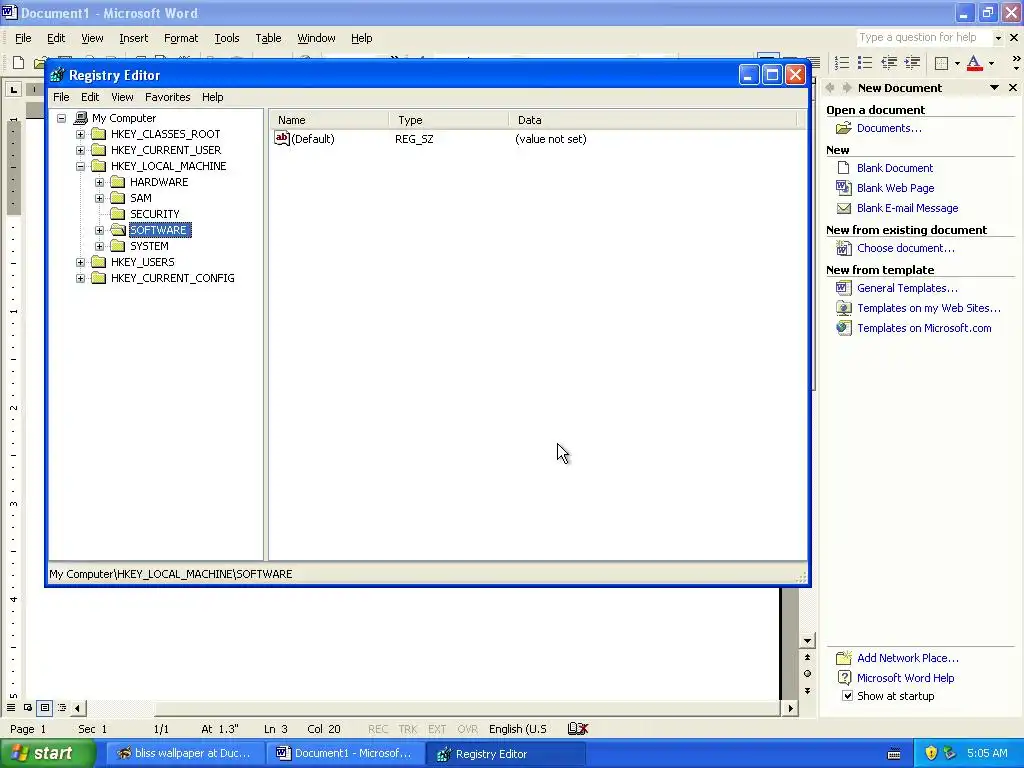Click bulleted list icon in Word toolbar
The height and width of the screenshot is (768, 1024).
pyautogui.click(x=865, y=63)
